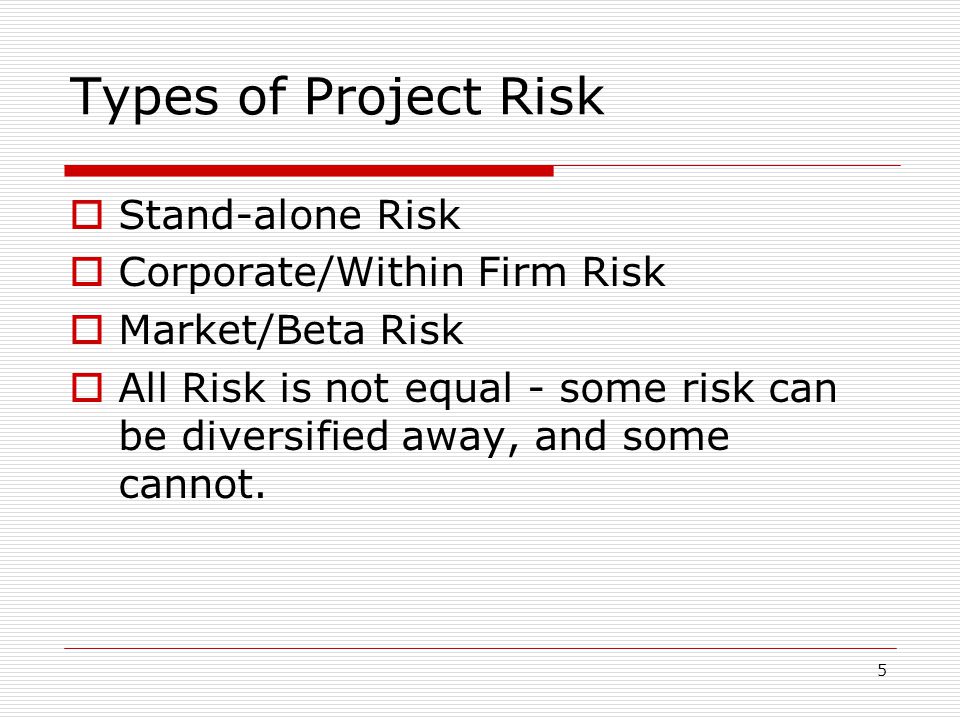Click the Stand-alone Risk bullet text
960x720 pixels.
(290, 216)
